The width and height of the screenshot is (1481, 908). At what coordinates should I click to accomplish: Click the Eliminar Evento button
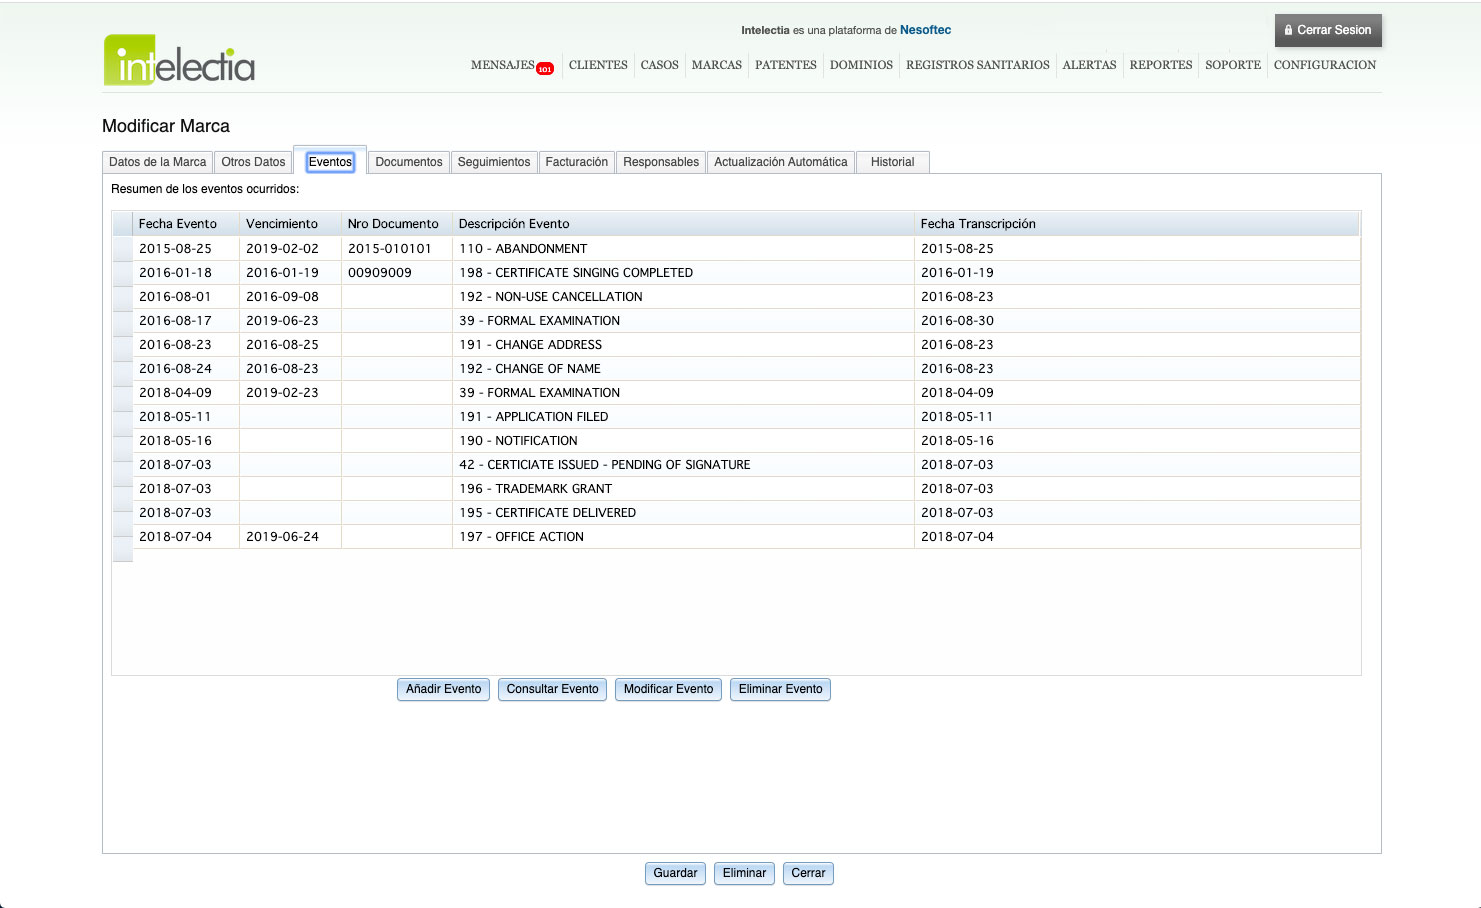tap(780, 689)
